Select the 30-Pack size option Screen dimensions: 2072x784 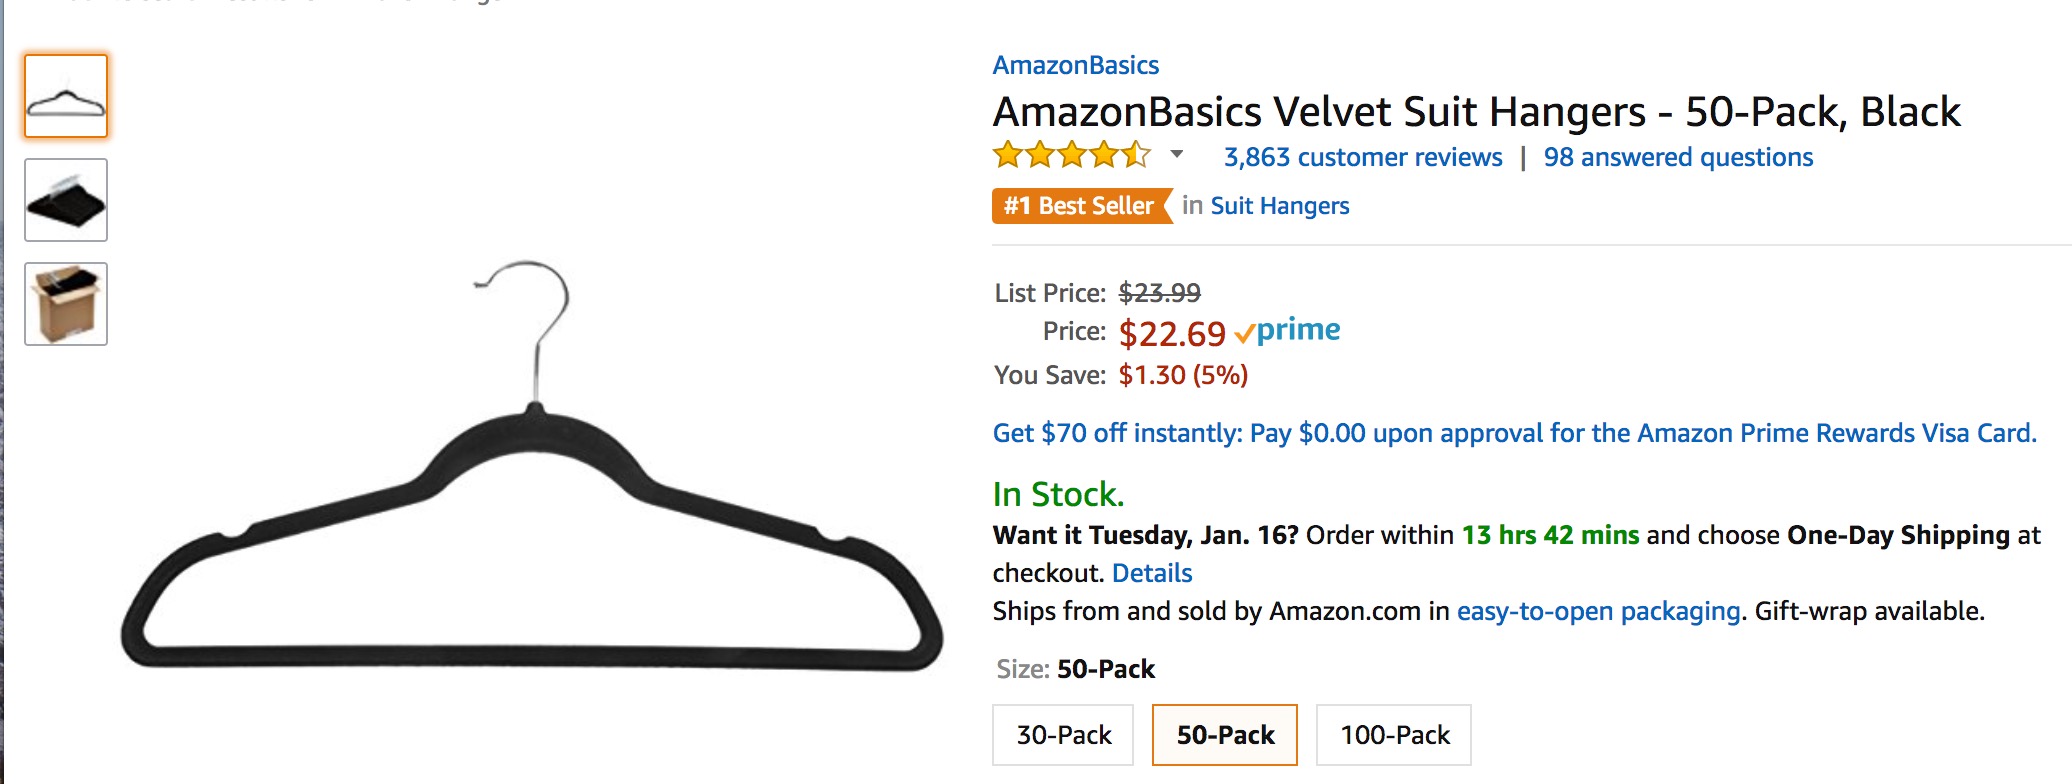1063,735
